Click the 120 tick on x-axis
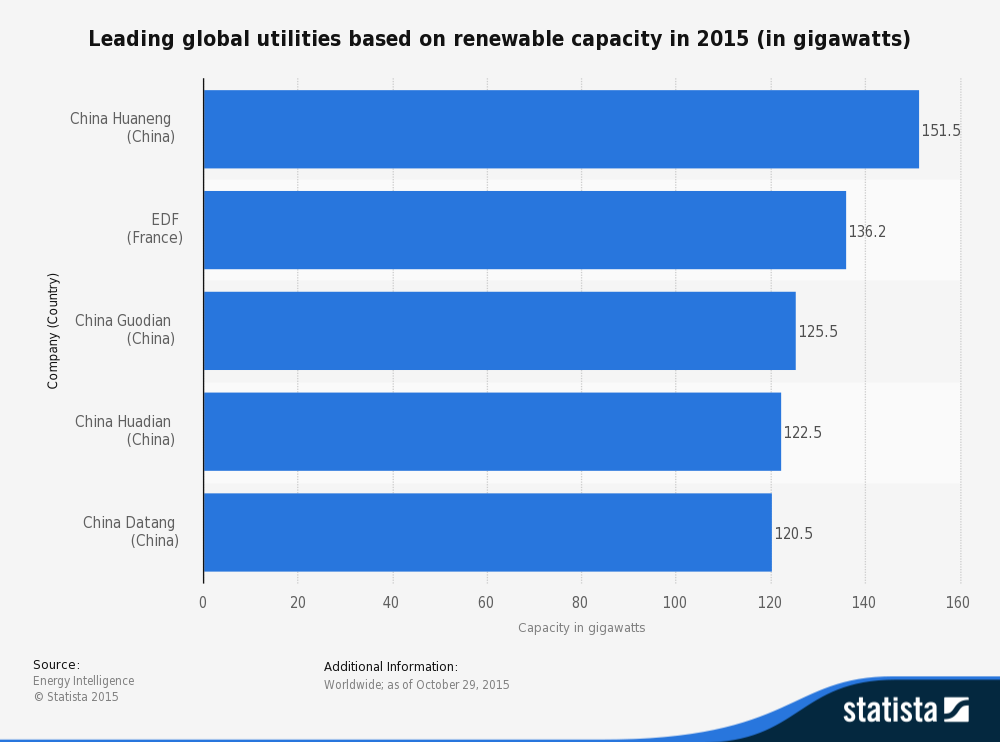The height and width of the screenshot is (743, 1000). pyautogui.click(x=770, y=602)
